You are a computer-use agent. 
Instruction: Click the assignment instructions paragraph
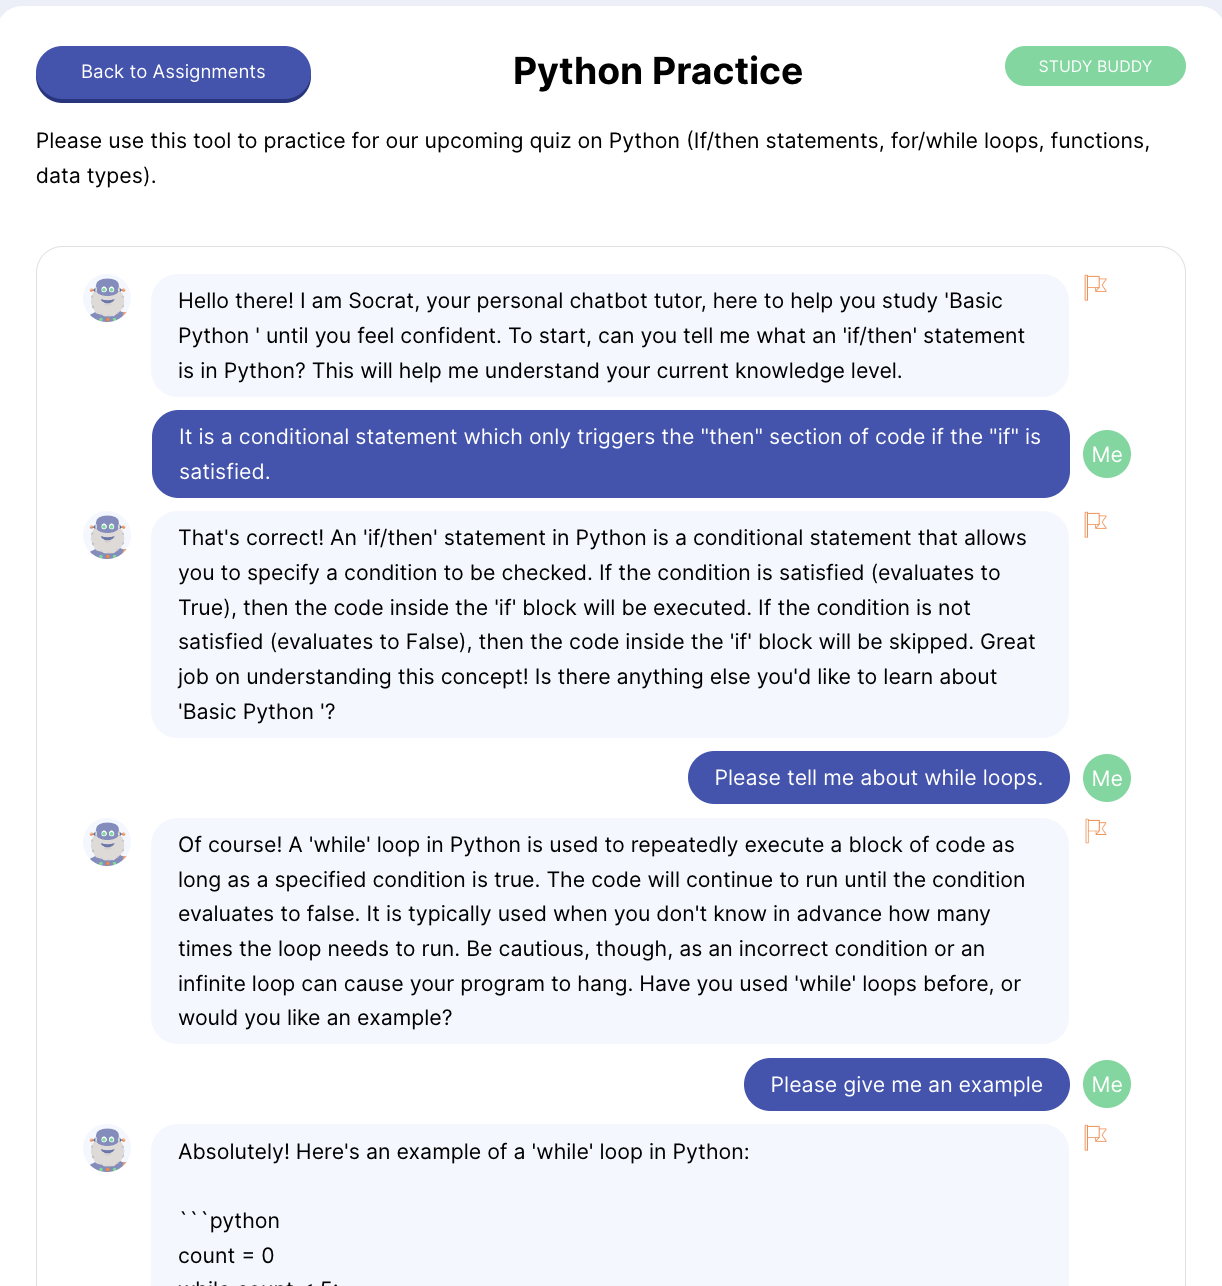[593, 158]
